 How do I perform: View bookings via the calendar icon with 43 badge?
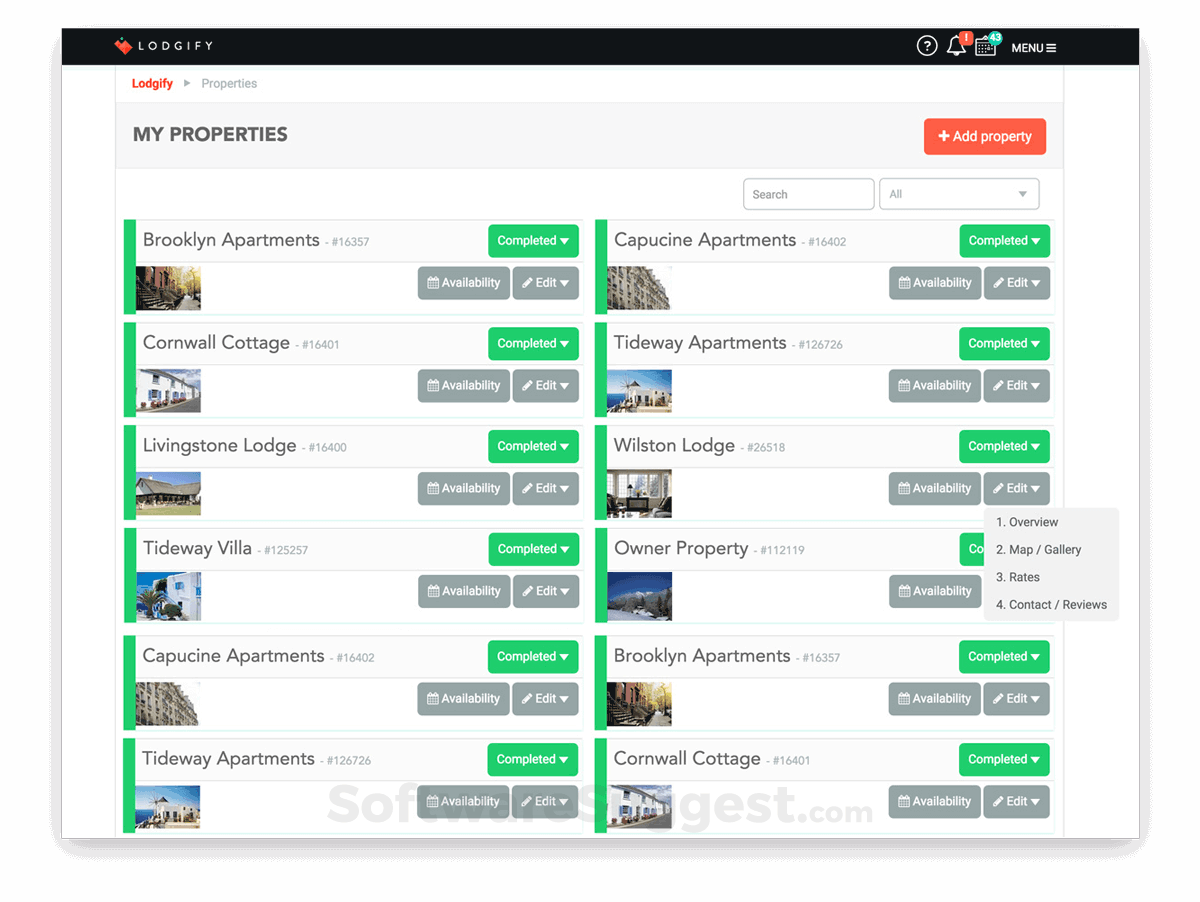(x=985, y=46)
